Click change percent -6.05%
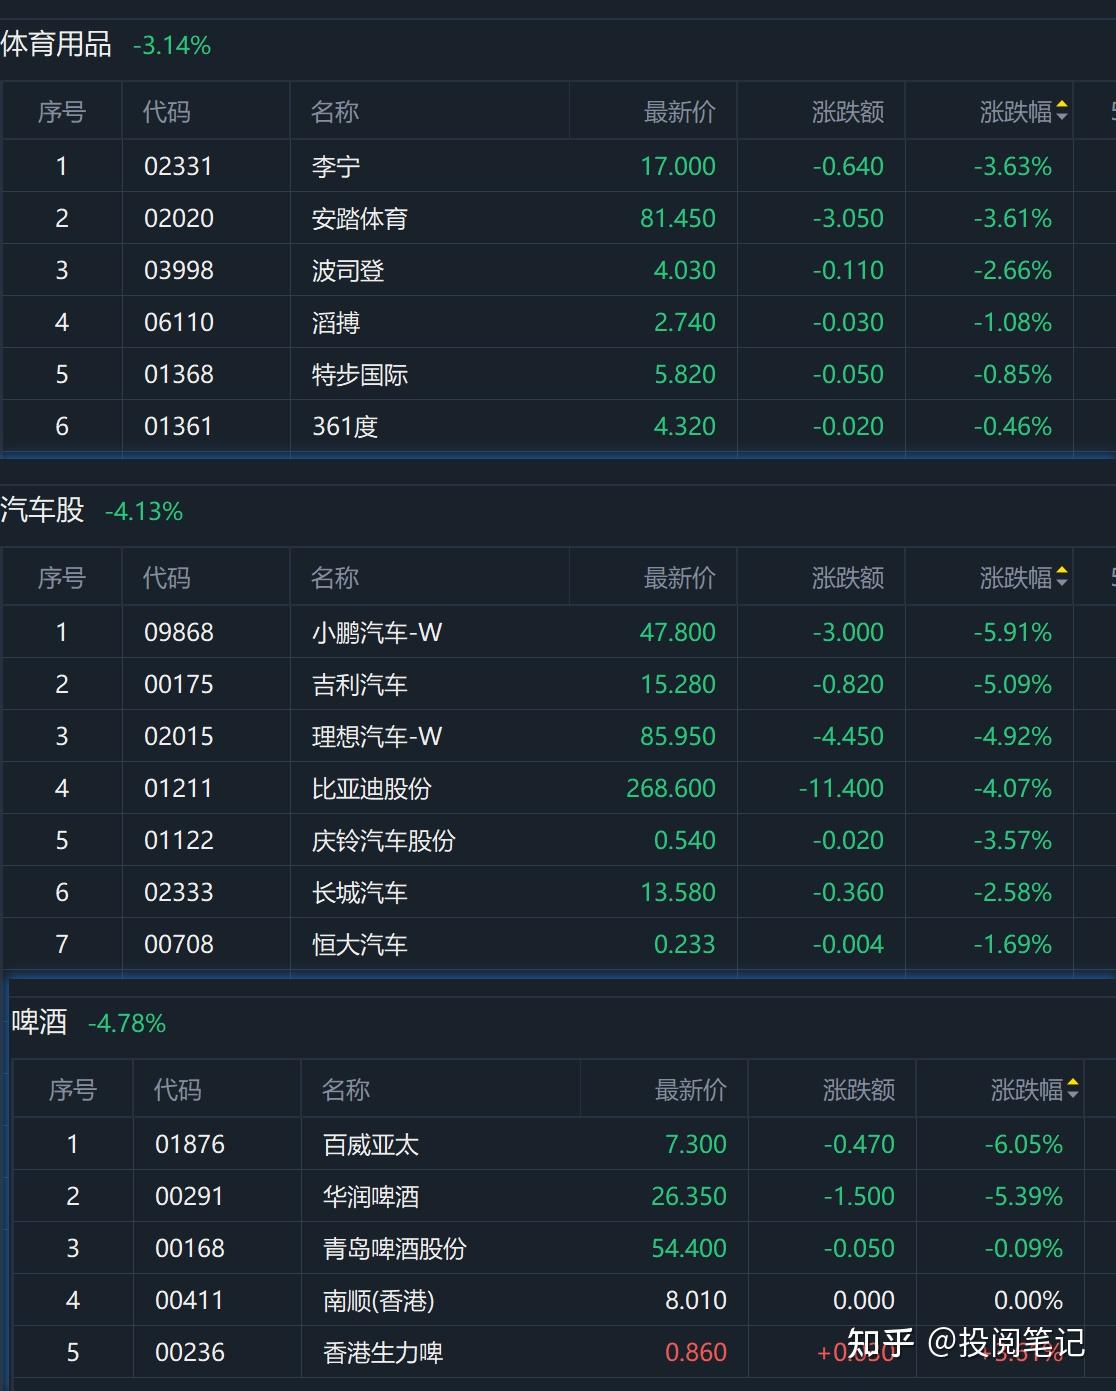1116x1391 pixels. (1024, 1144)
